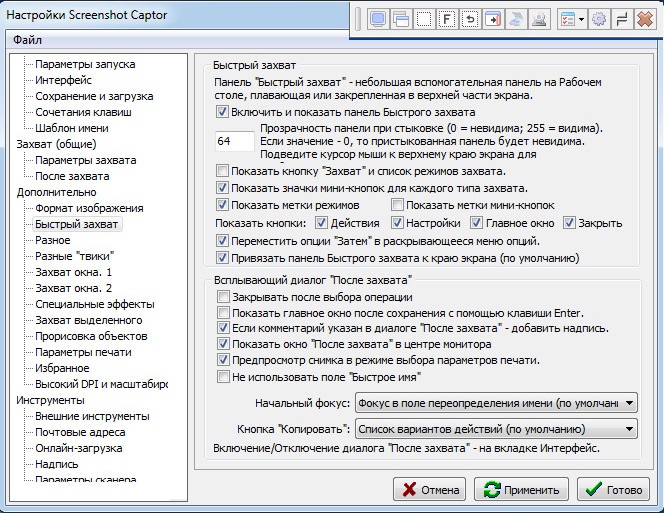Click the Применить button
Viewport: 664px width, 513px height.
point(521,490)
